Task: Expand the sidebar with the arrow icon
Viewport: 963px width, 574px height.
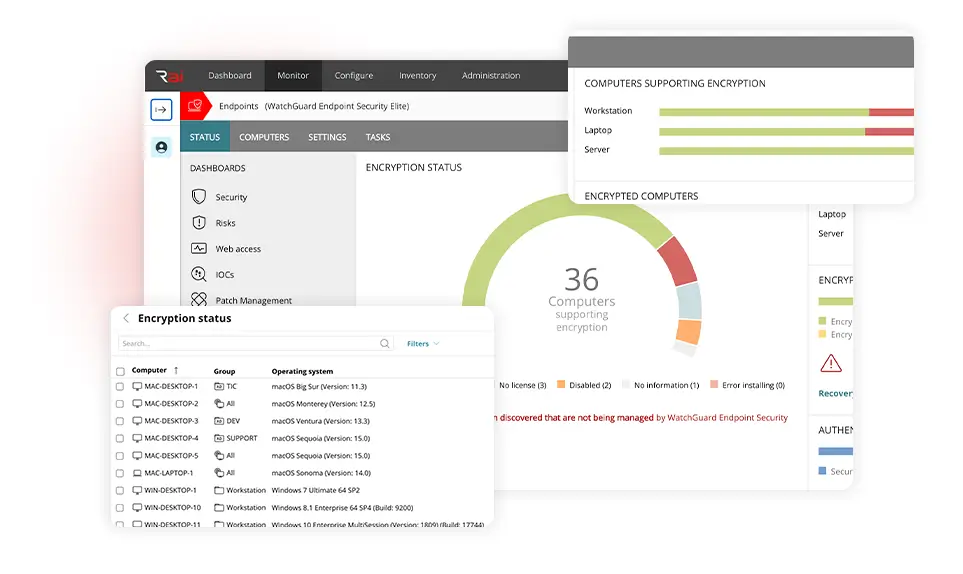Action: click(x=161, y=110)
